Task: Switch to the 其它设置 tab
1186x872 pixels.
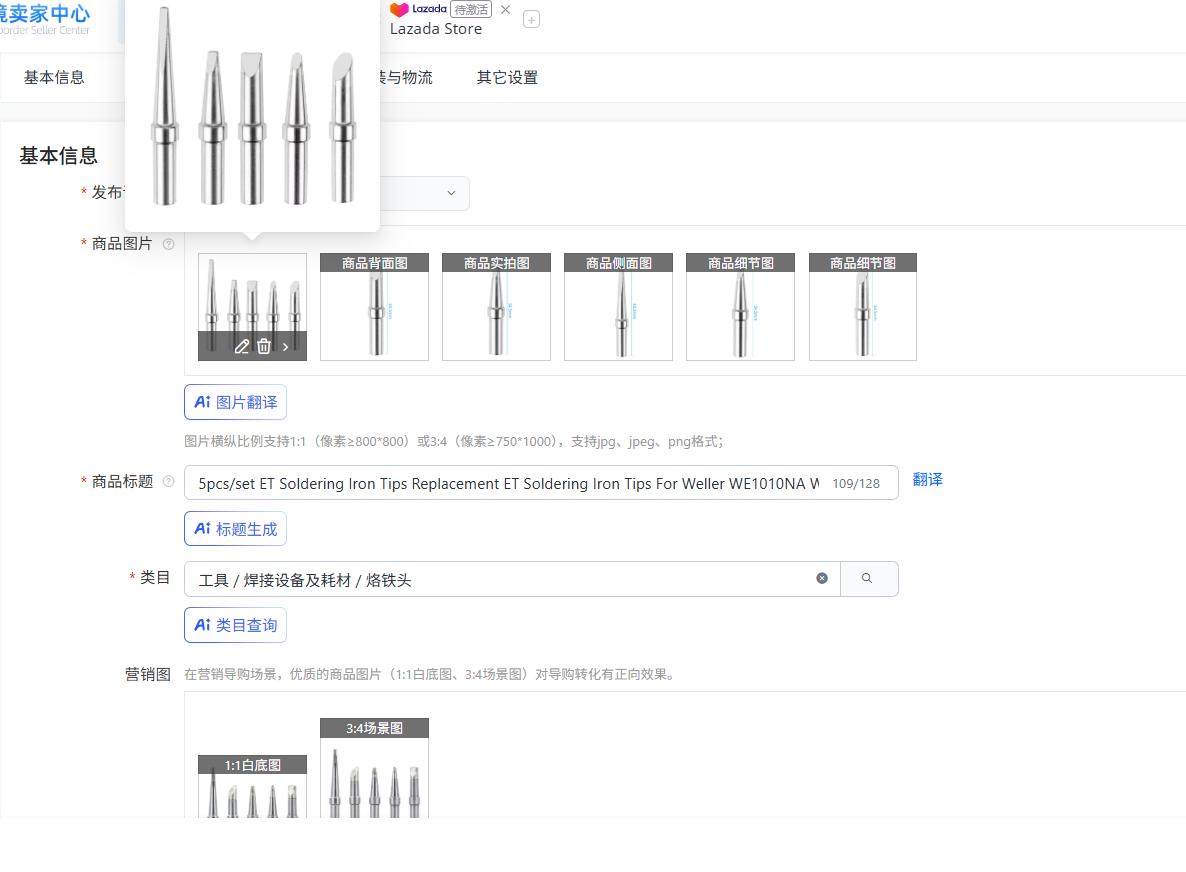Action: tap(507, 77)
